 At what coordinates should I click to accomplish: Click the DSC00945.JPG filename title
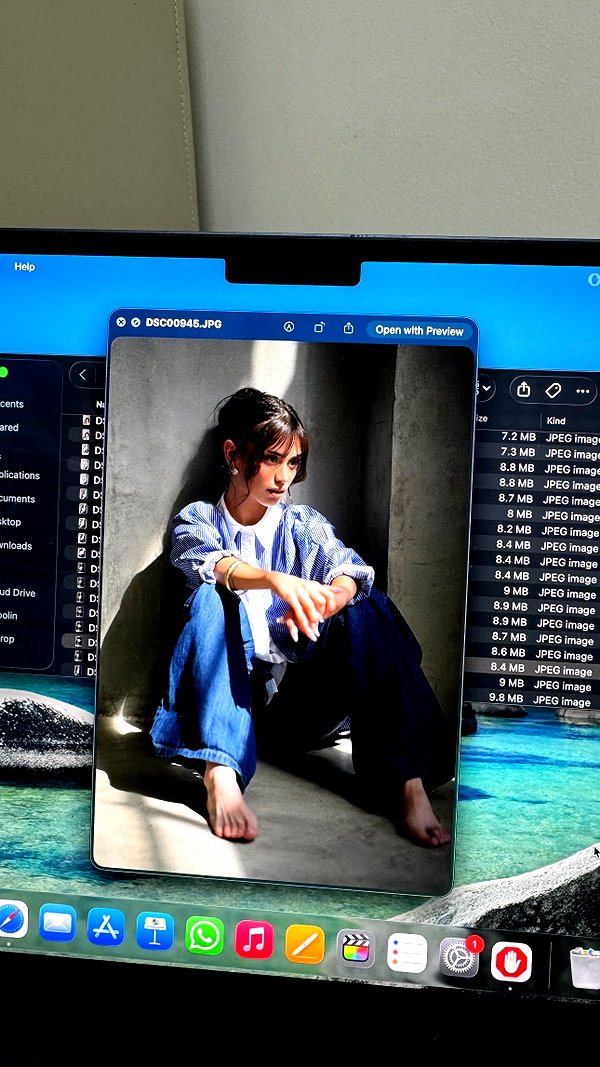click(184, 323)
